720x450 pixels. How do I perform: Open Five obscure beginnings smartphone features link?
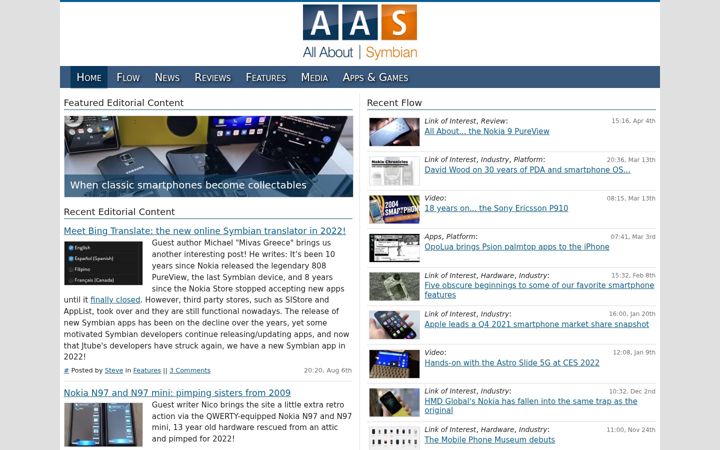(539, 290)
